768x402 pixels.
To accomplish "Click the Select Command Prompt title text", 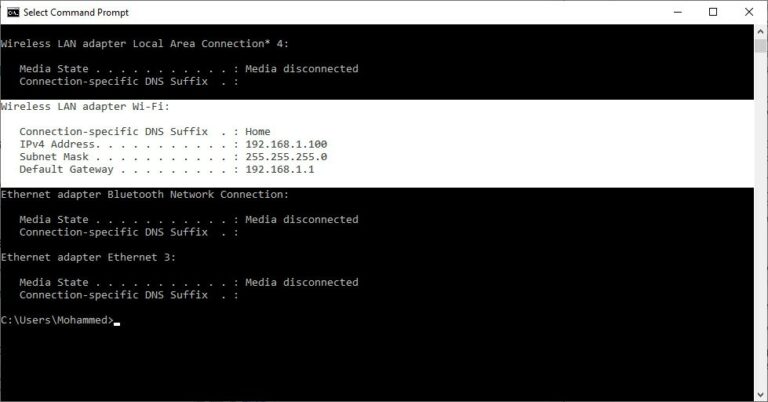I will 76,13.
